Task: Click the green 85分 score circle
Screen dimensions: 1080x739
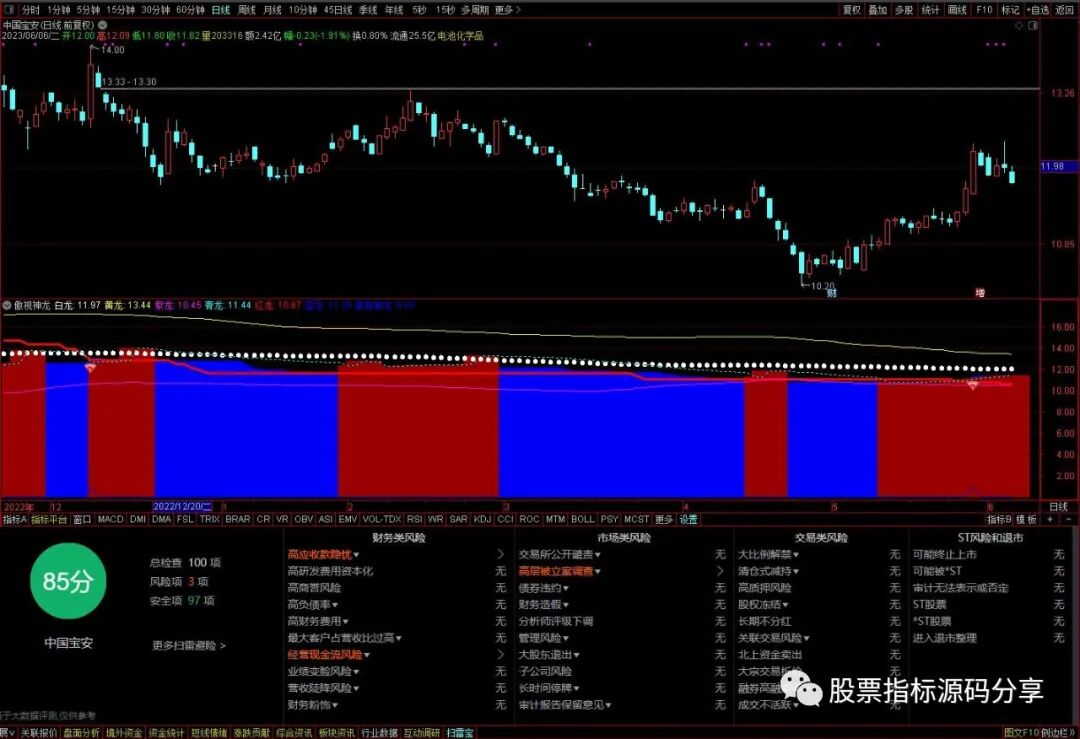Action: (x=68, y=581)
